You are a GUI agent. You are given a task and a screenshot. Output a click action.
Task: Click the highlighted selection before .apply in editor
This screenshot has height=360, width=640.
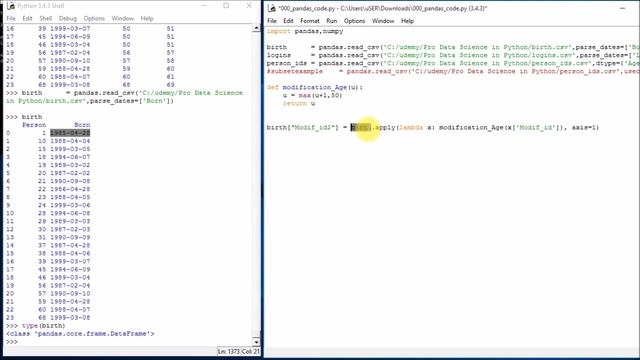coord(361,127)
